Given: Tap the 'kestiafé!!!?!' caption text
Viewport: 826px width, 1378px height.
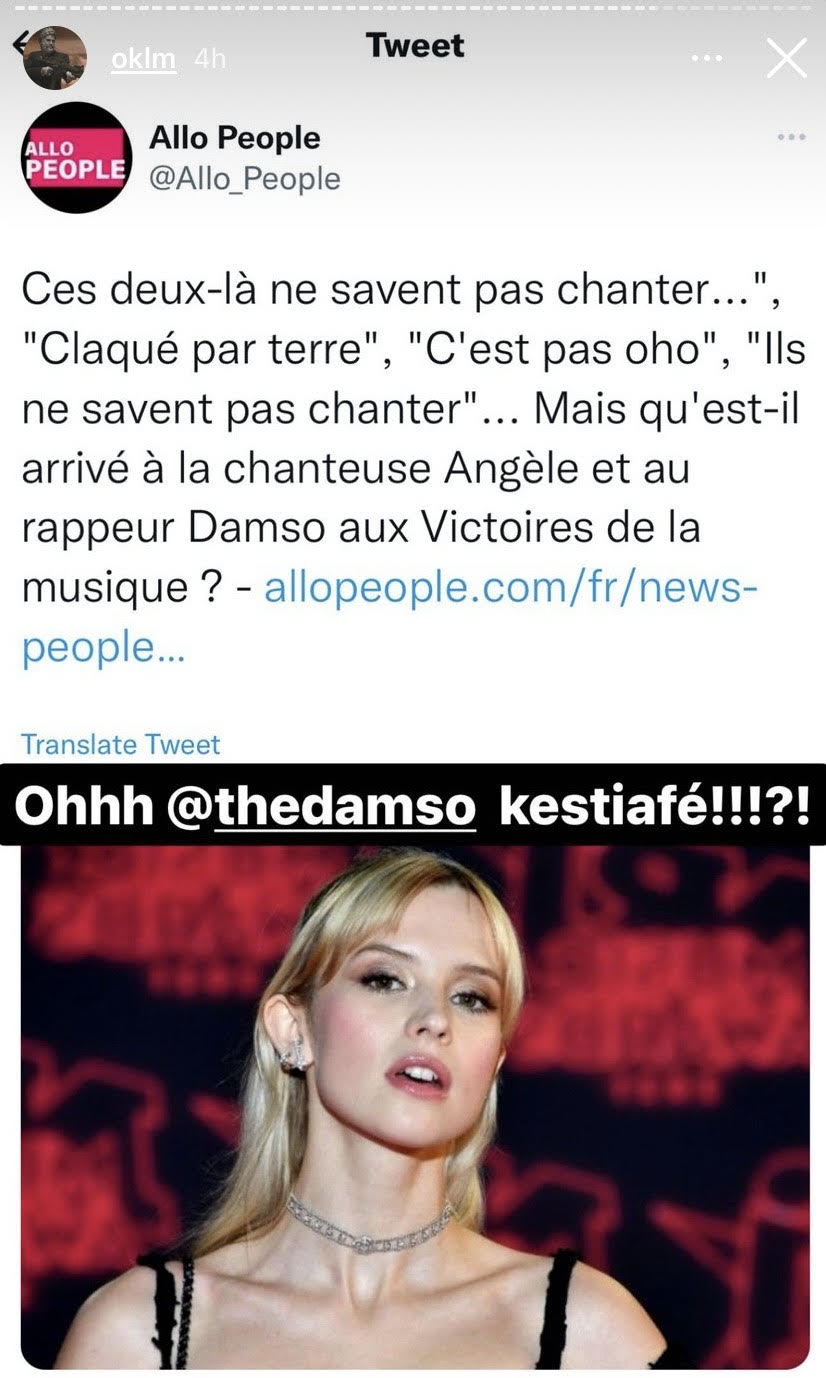Looking at the screenshot, I should pos(655,805).
